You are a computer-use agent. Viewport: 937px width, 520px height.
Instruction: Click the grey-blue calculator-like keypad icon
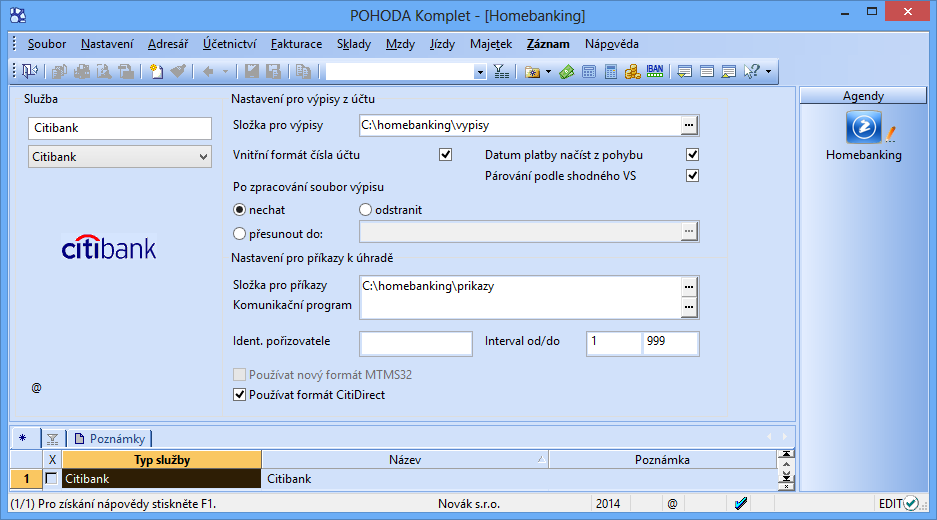tap(589, 72)
